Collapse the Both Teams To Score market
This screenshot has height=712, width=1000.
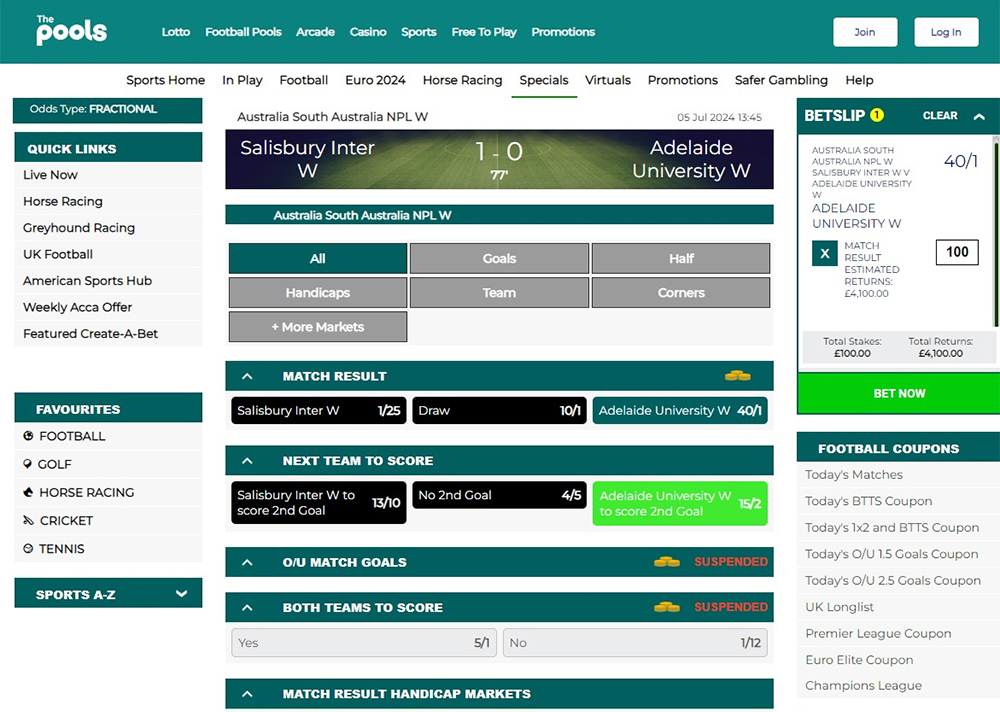247,607
